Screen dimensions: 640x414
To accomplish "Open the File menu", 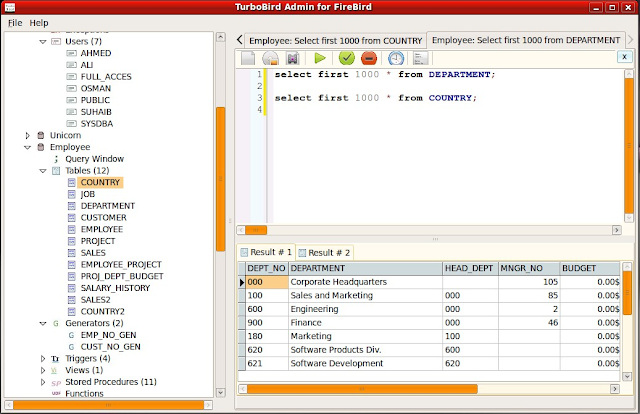I will pyautogui.click(x=15, y=23).
